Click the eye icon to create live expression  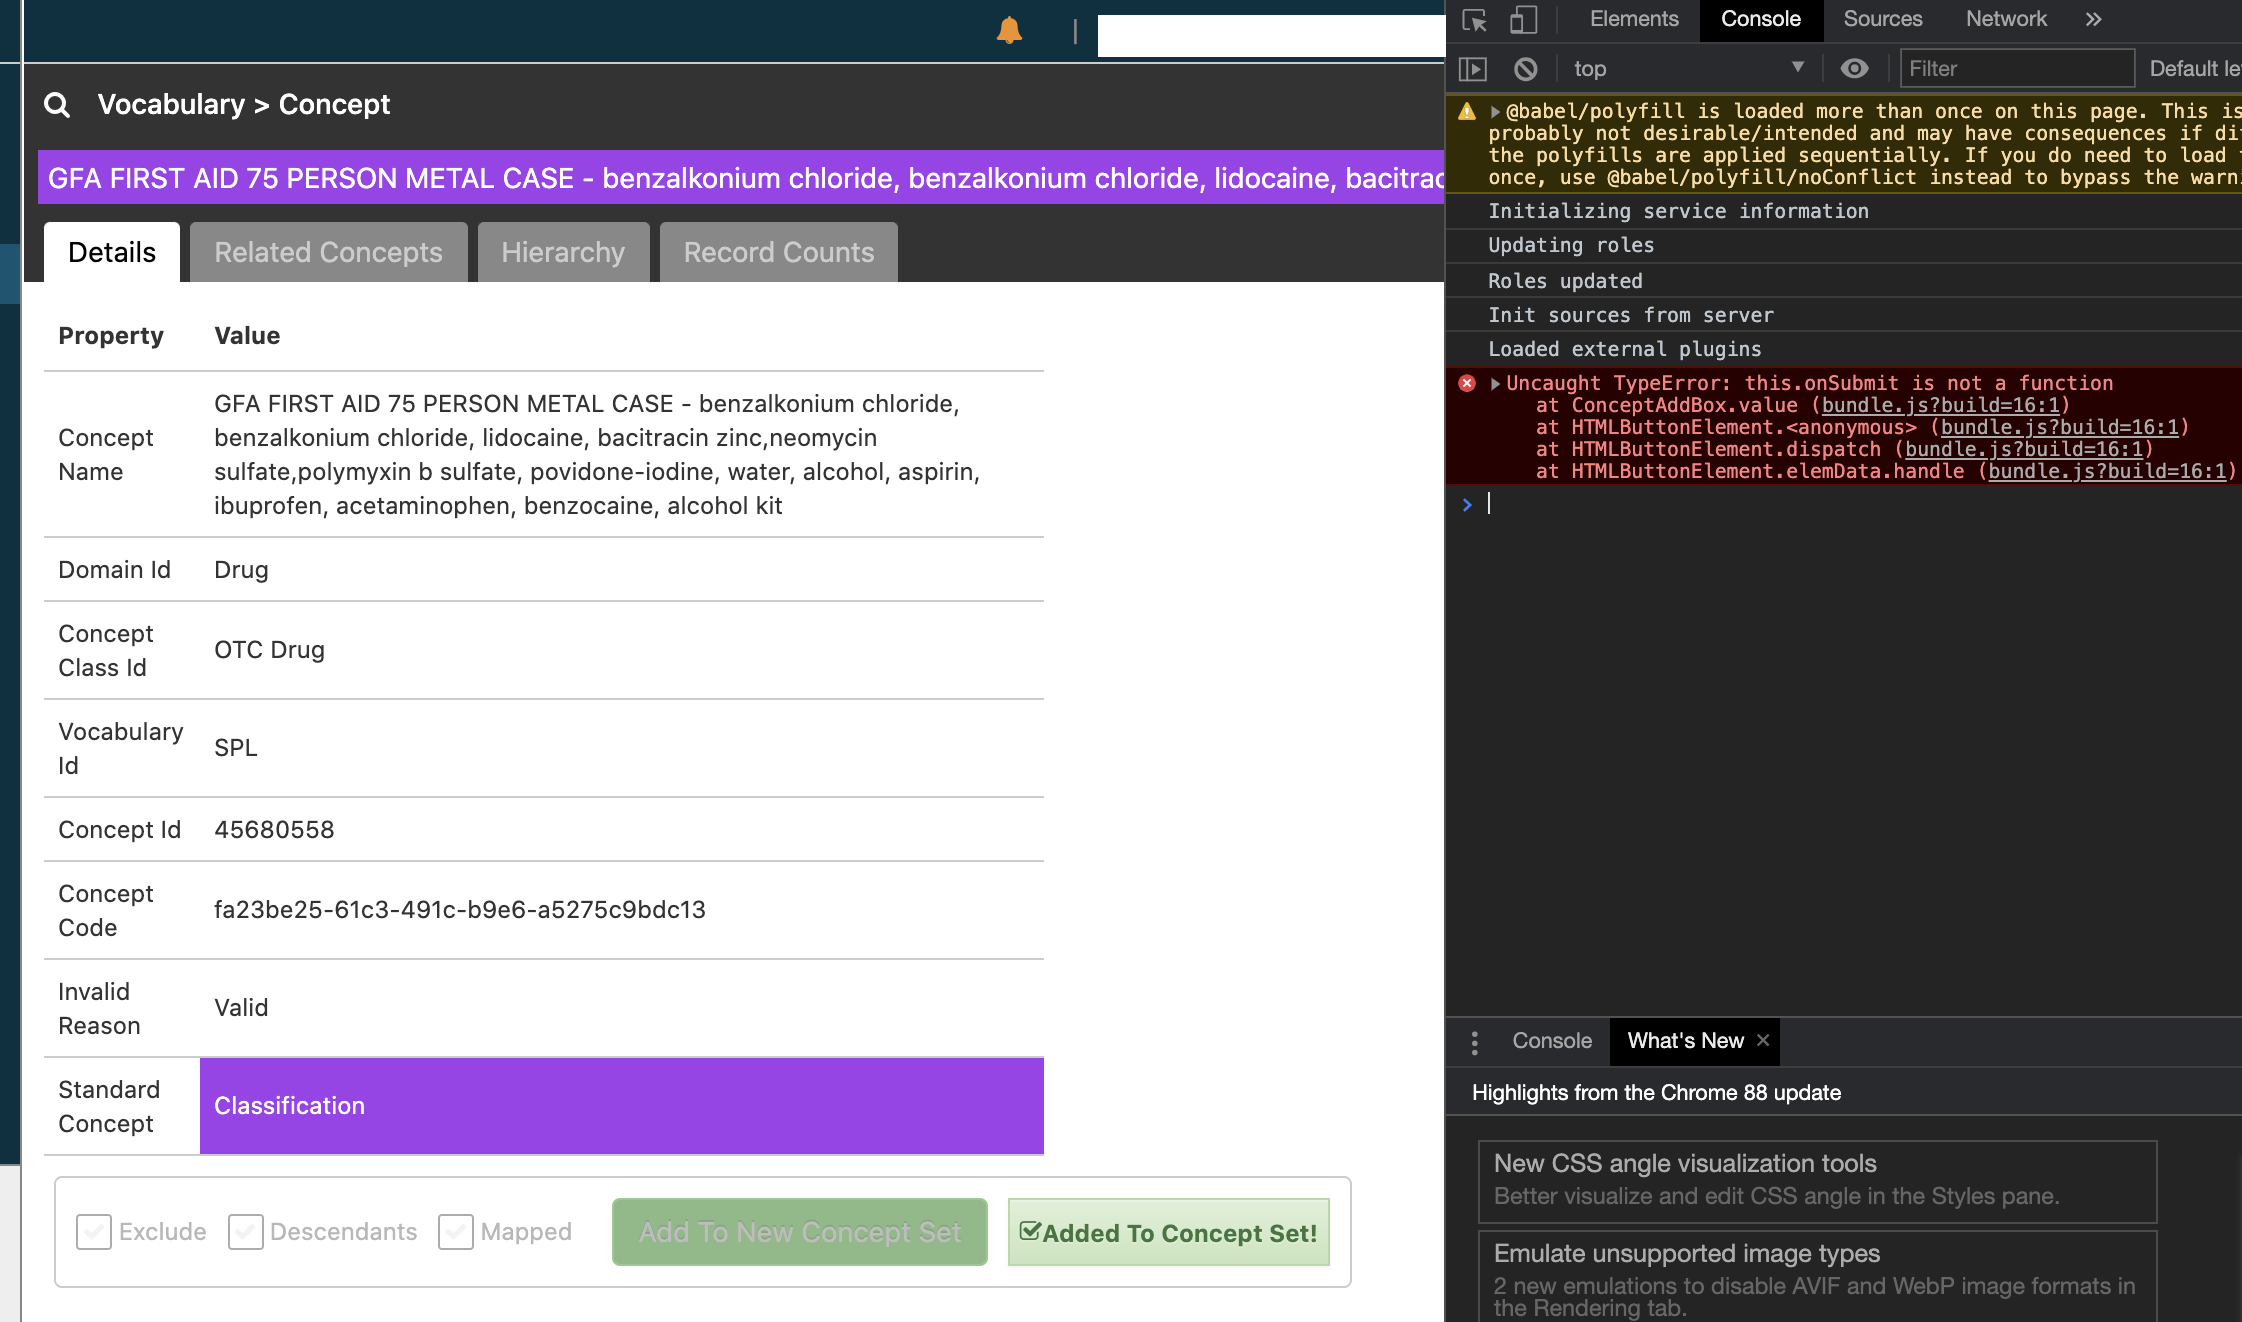[x=1855, y=68]
